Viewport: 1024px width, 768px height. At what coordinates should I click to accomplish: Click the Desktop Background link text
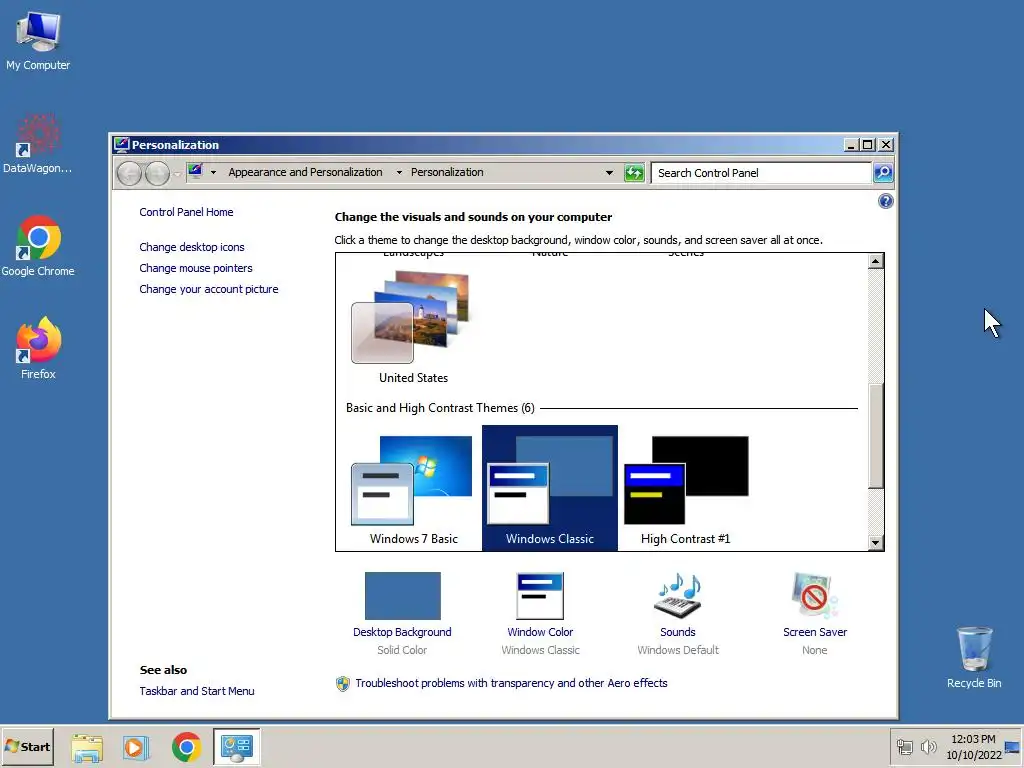point(402,632)
